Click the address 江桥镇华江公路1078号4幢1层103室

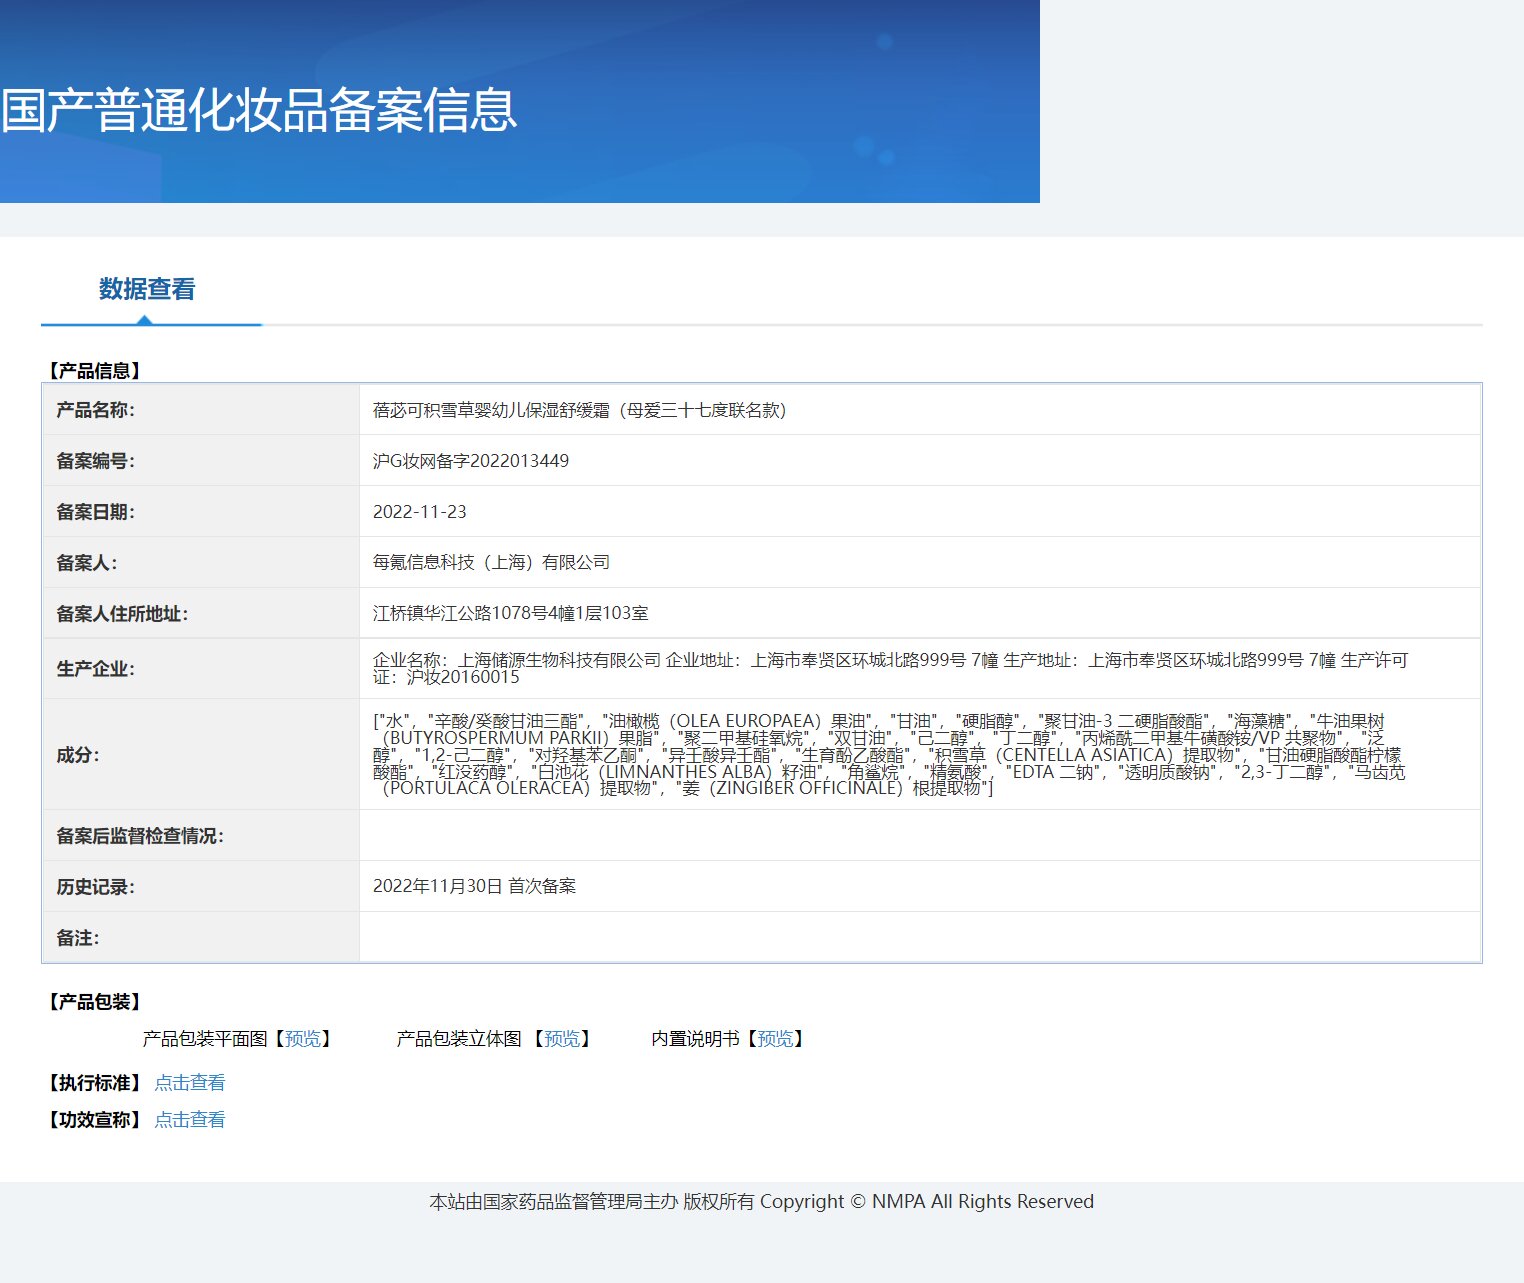pyautogui.click(x=510, y=614)
